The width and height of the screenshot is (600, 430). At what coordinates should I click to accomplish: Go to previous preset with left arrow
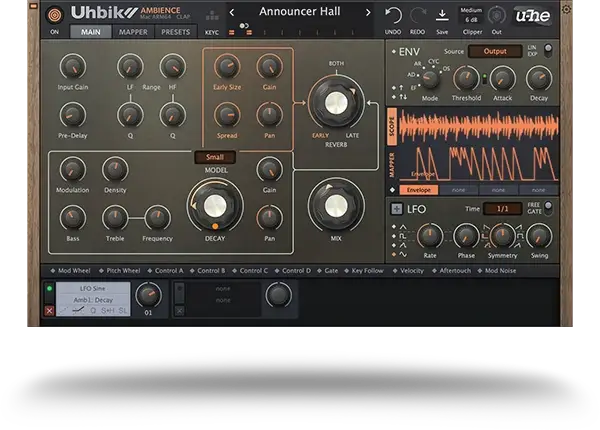(232, 13)
